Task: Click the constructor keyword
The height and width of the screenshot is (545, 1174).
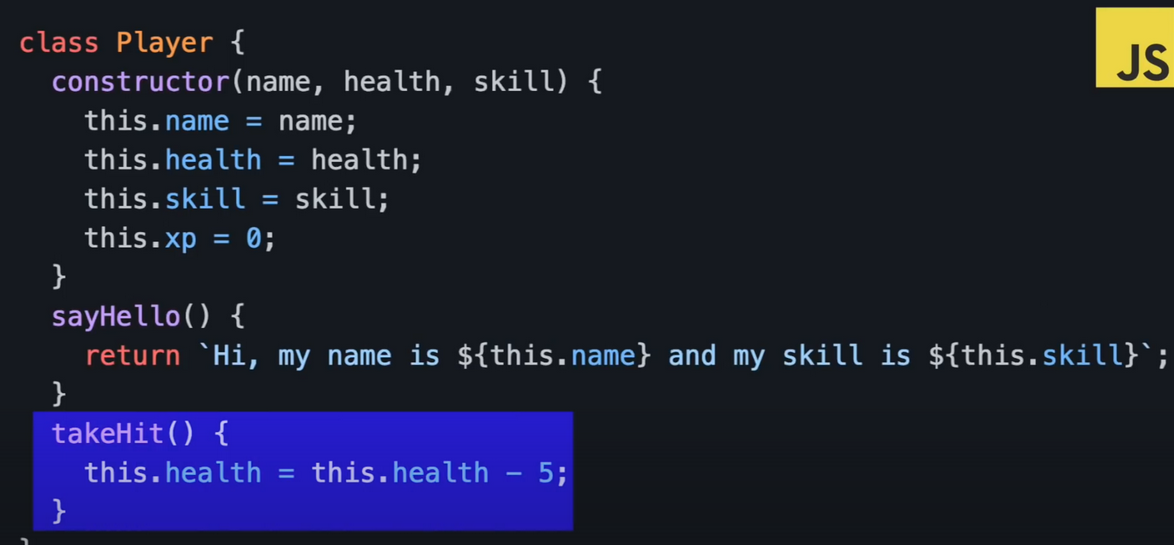Action: [140, 82]
